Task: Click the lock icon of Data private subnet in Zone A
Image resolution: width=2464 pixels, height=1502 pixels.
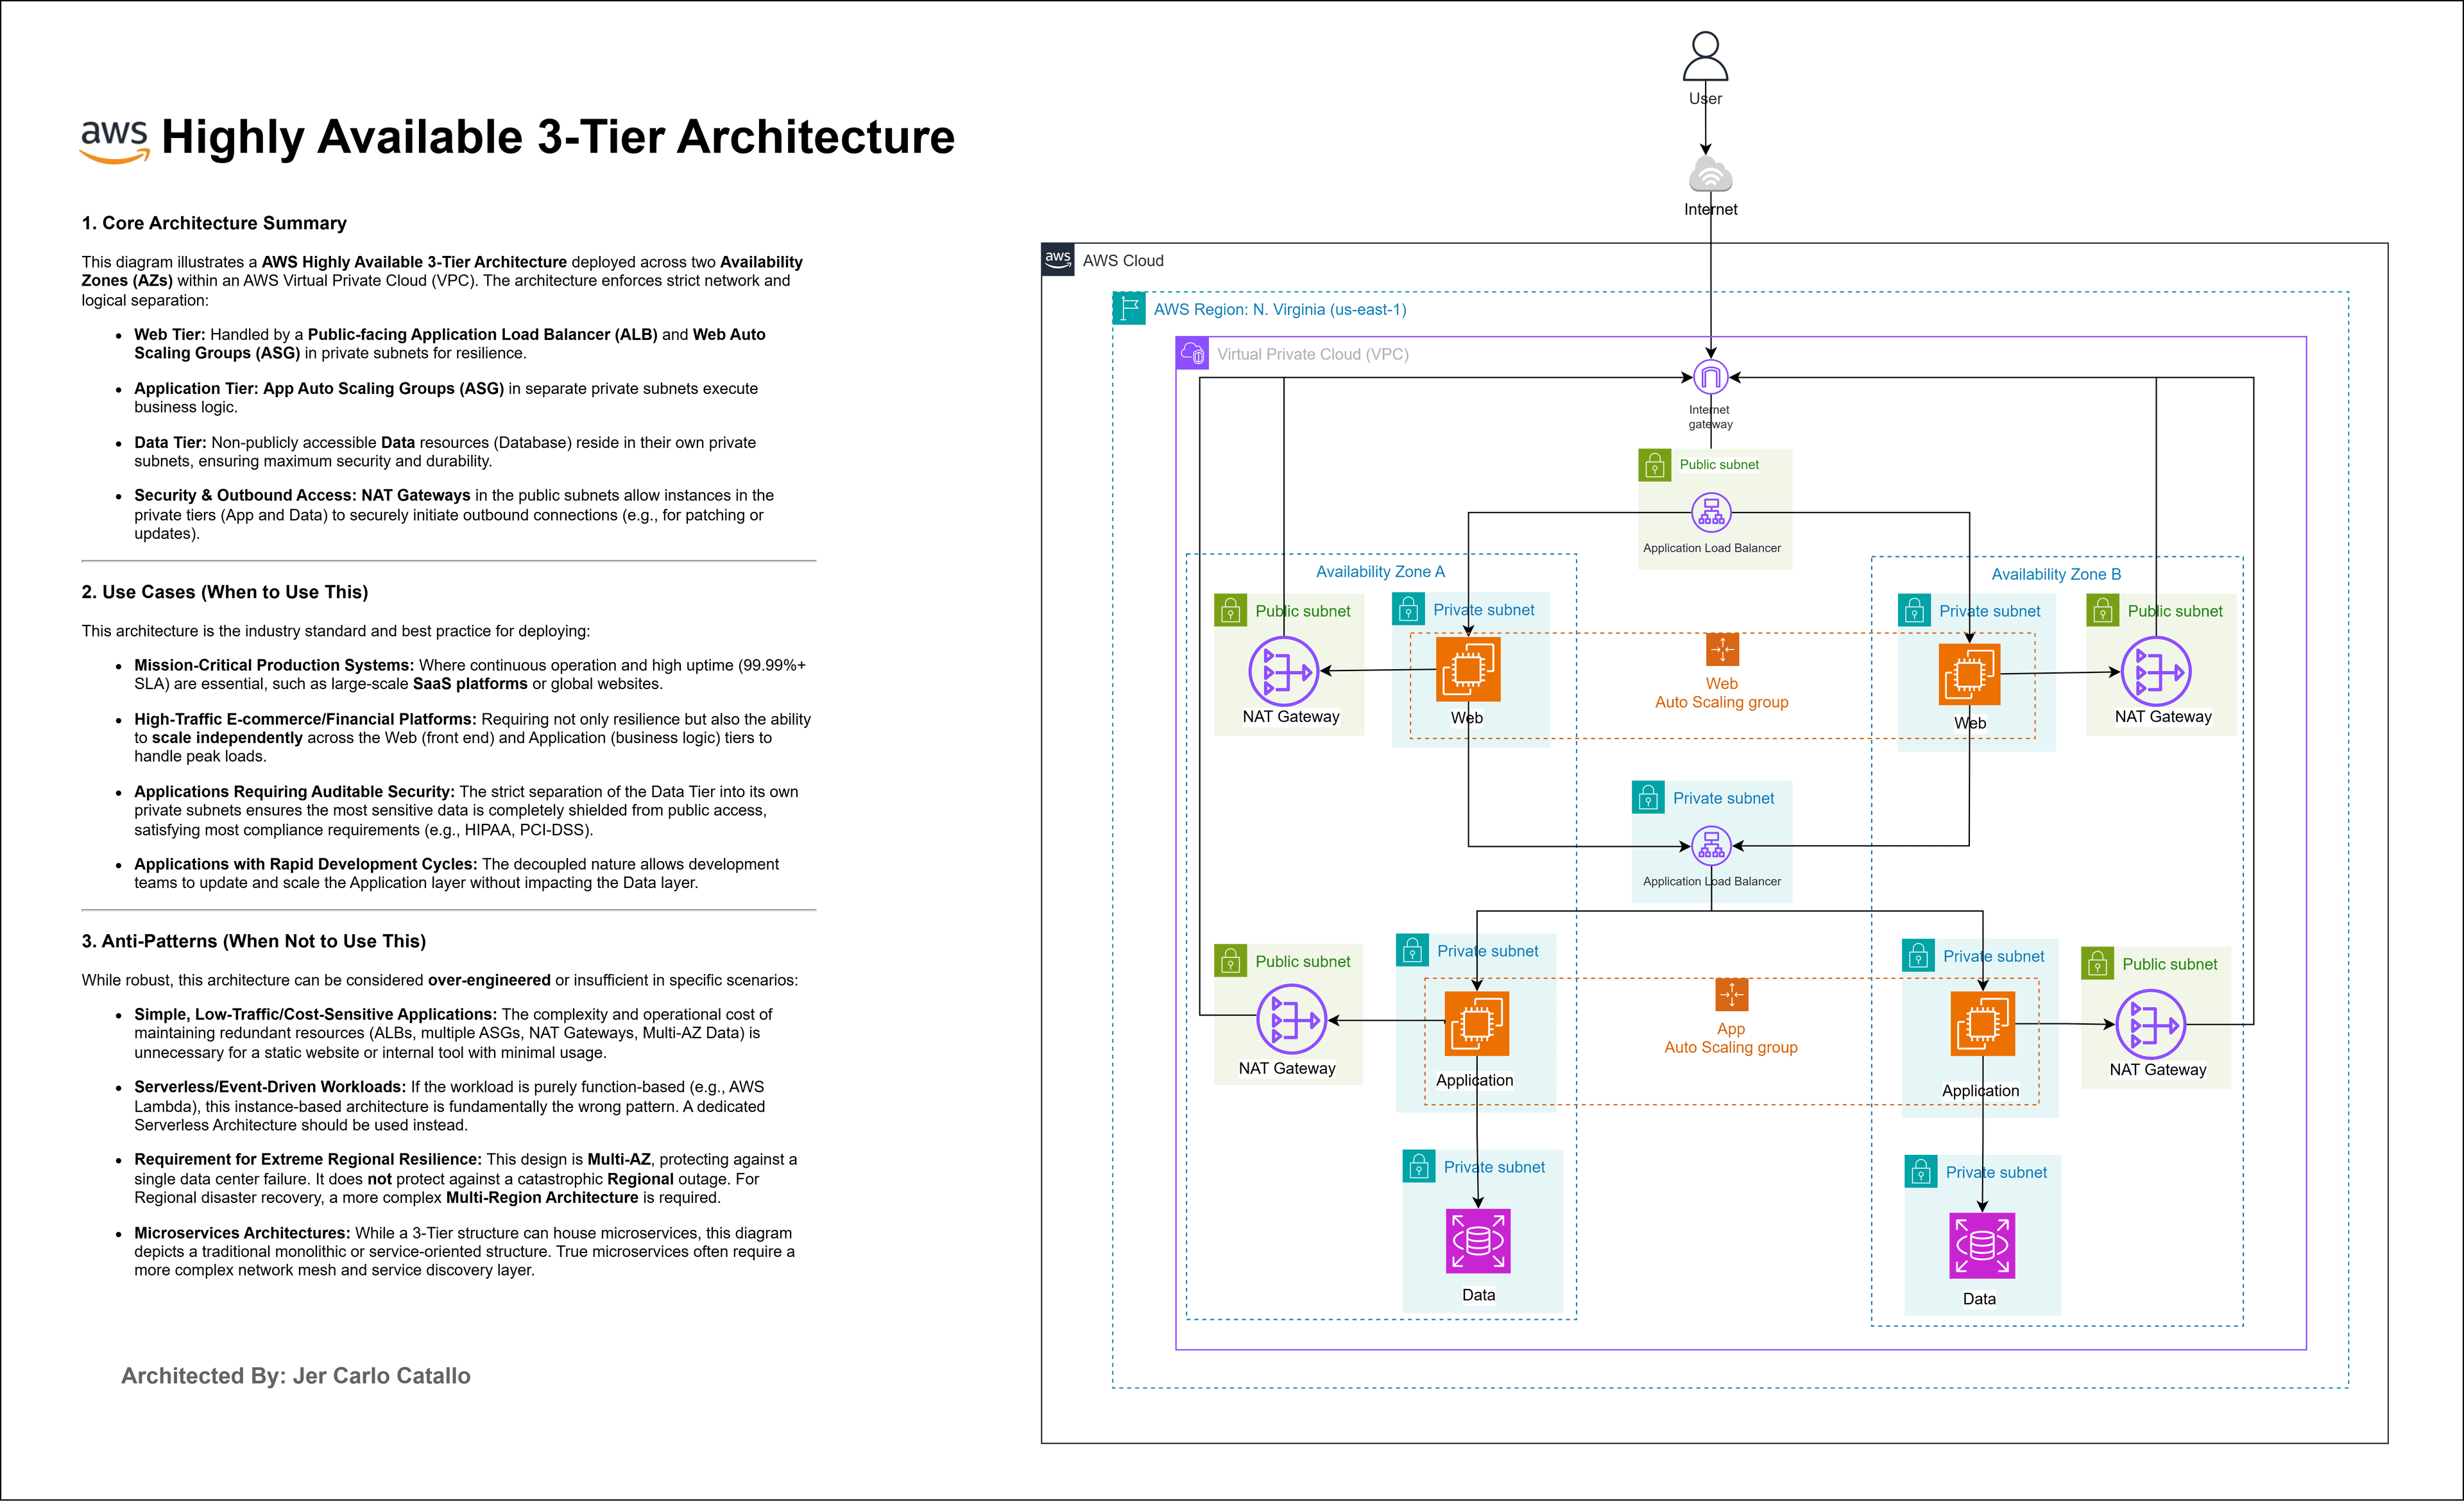Action: [1419, 1166]
